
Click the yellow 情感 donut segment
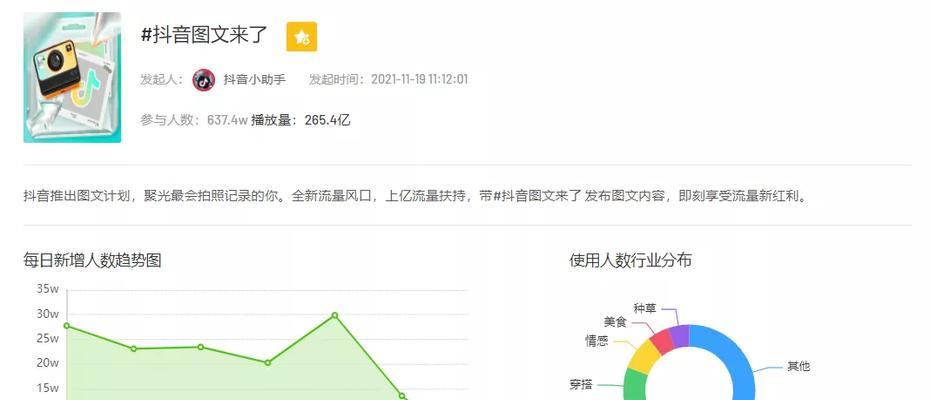coord(644,358)
